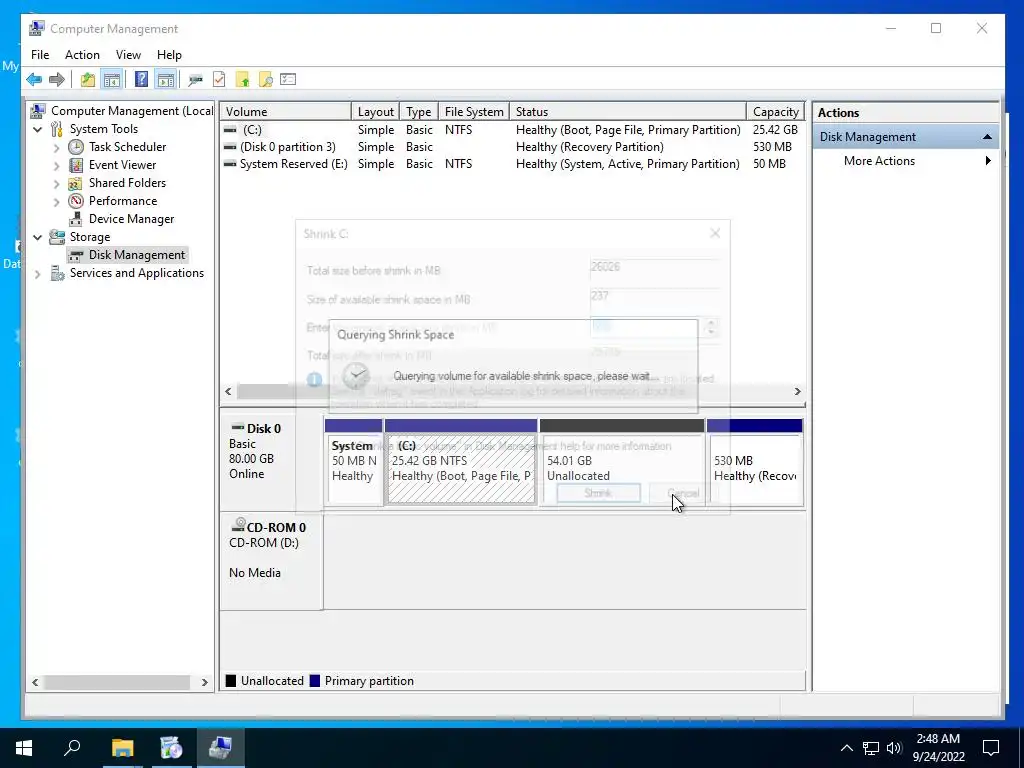Click the Up One Level folder icon

[88, 80]
